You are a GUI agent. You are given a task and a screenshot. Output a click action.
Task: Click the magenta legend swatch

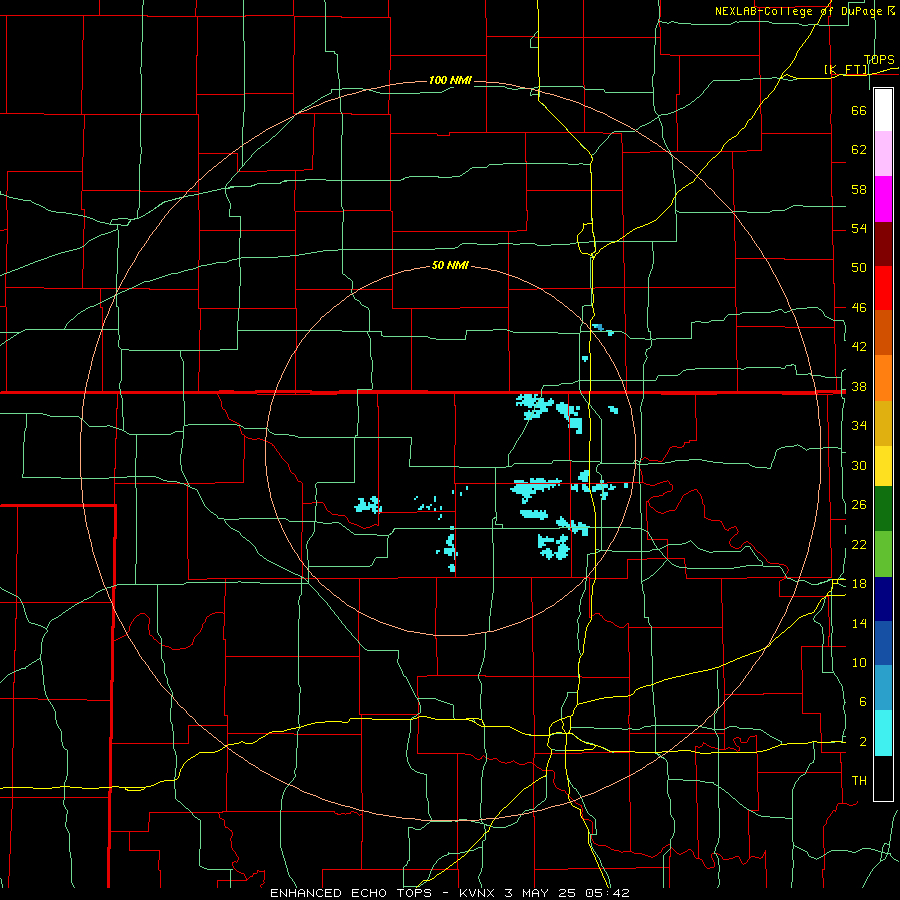883,199
